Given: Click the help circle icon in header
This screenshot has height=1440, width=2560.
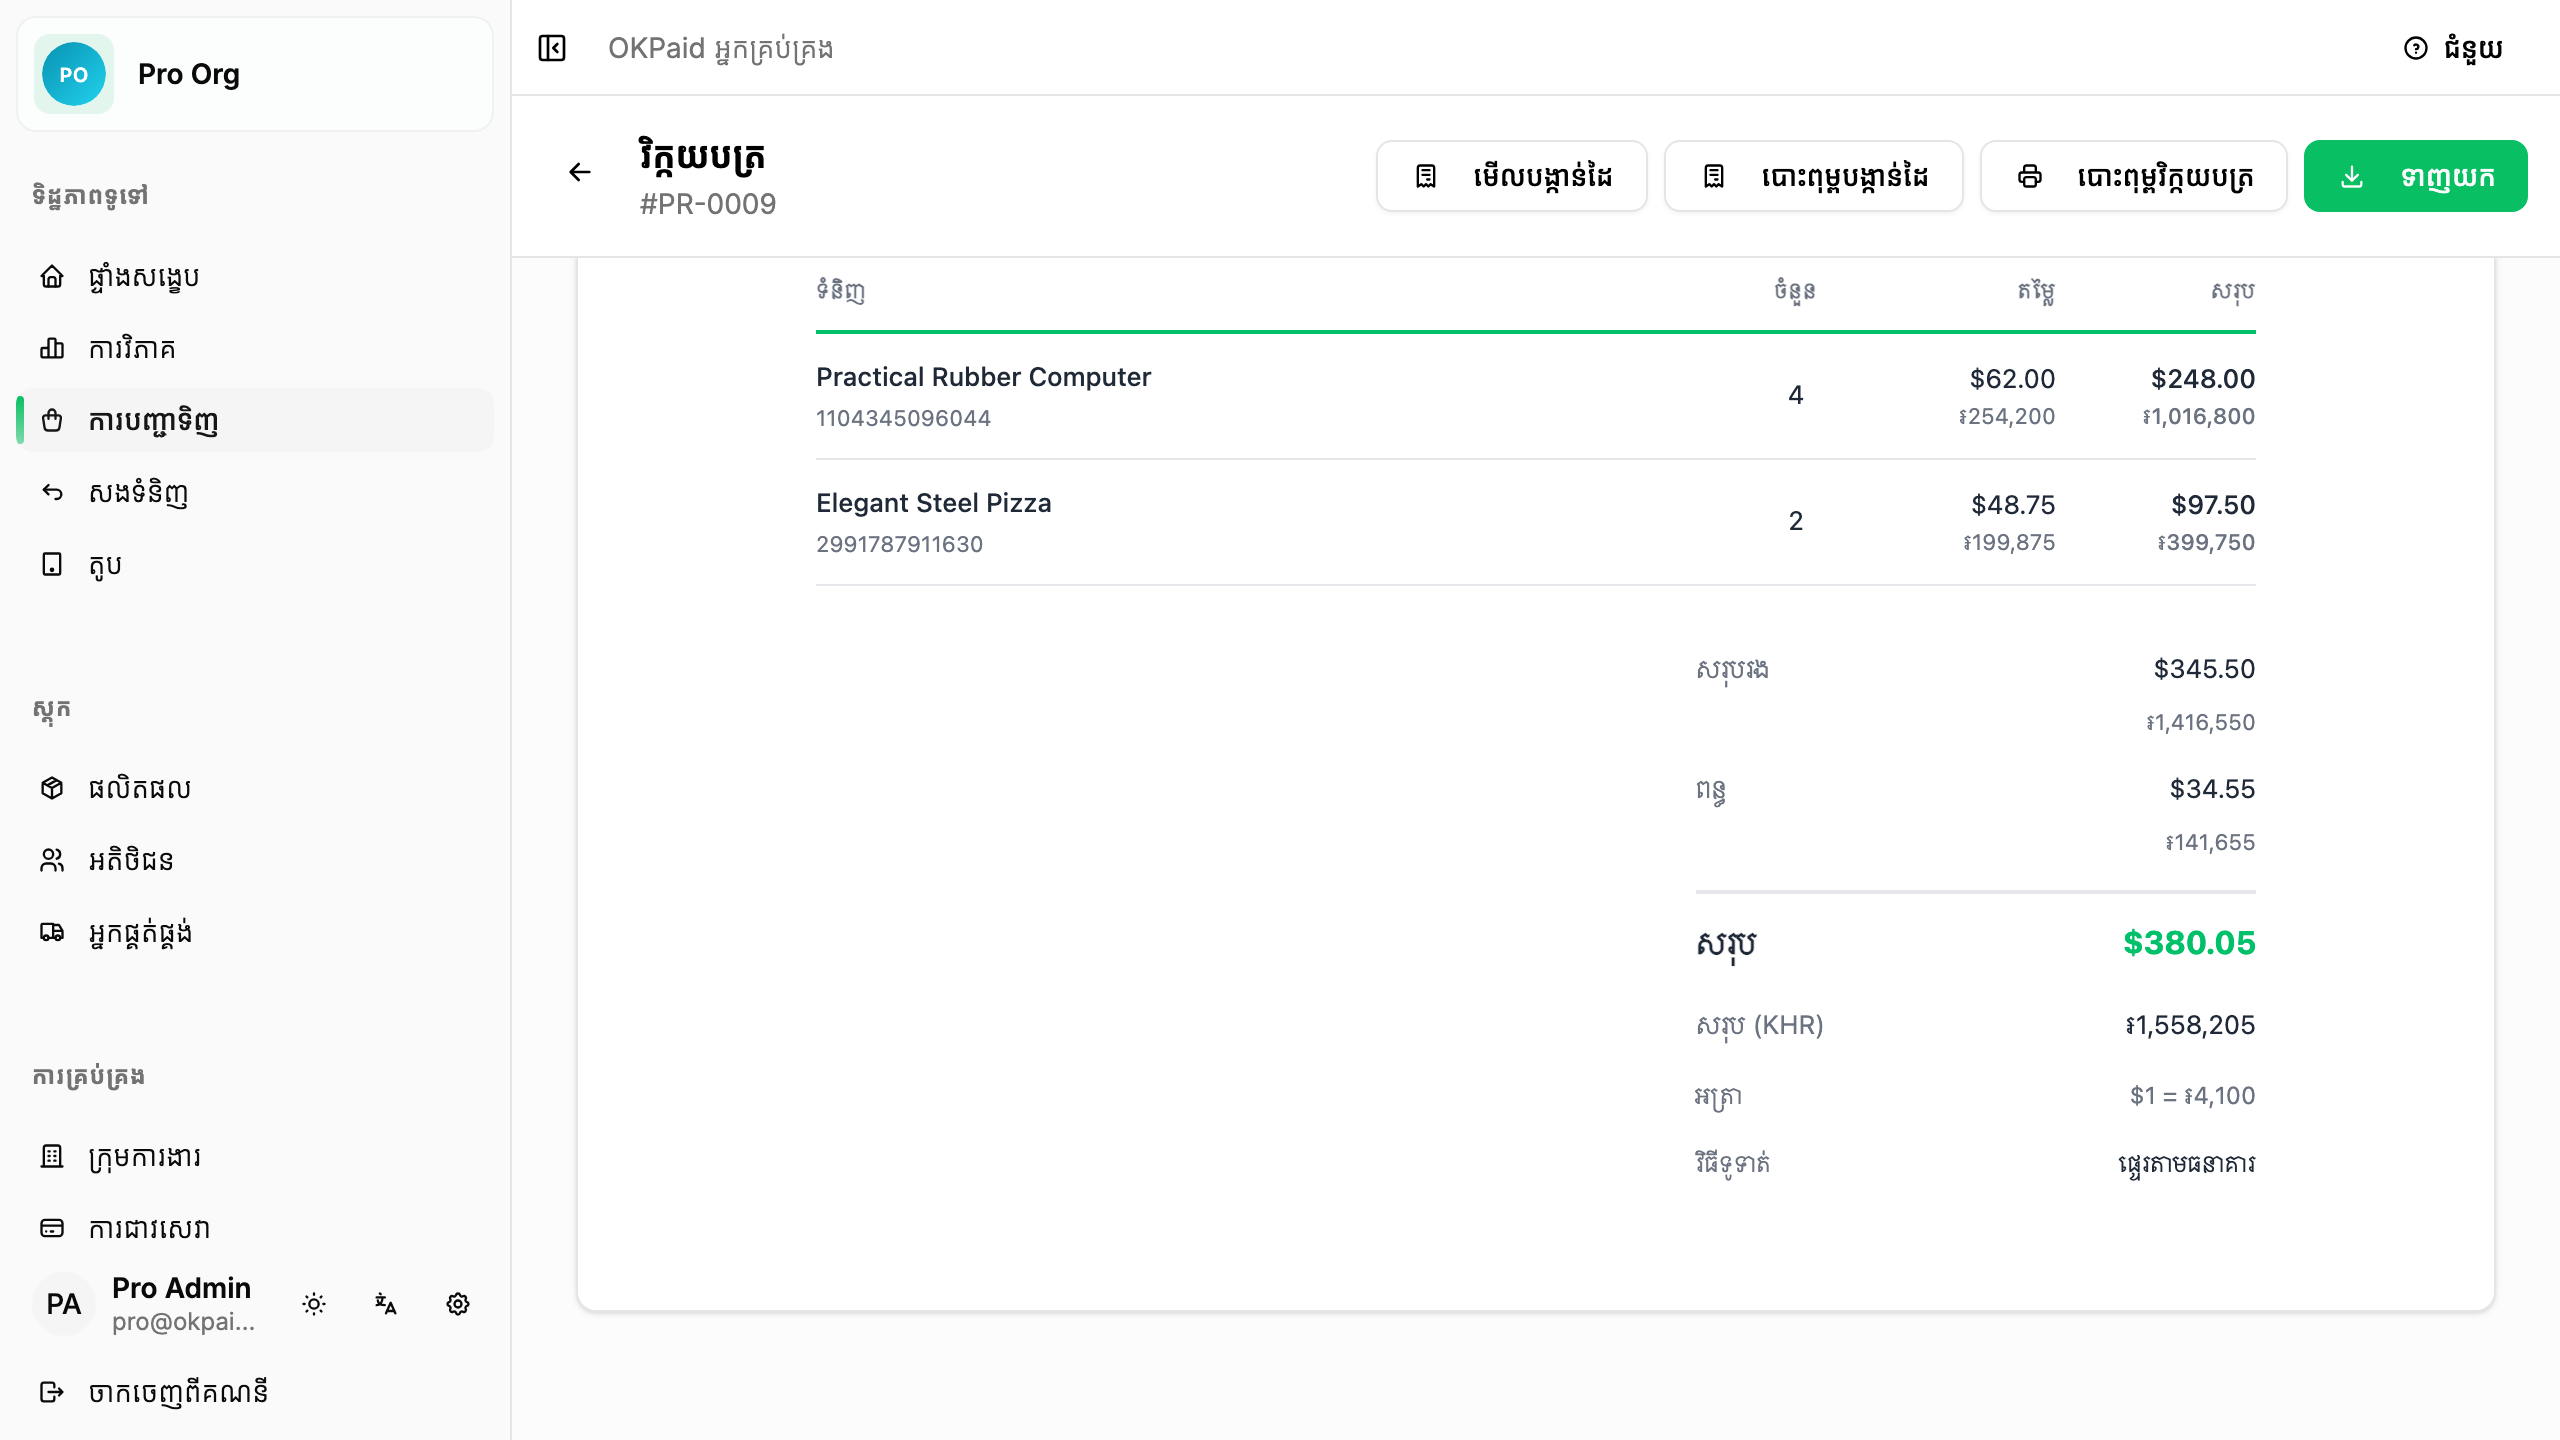Looking at the screenshot, I should click(x=2415, y=48).
